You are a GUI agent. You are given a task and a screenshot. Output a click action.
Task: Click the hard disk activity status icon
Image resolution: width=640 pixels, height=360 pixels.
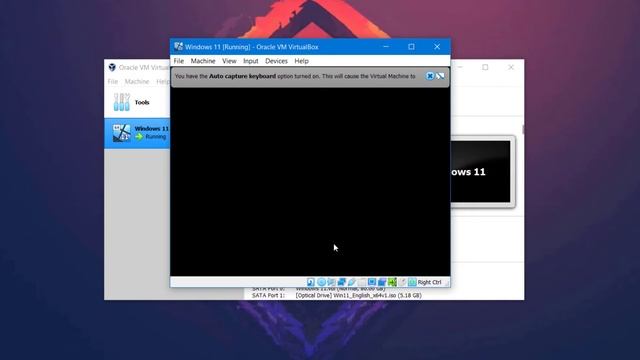(x=311, y=282)
